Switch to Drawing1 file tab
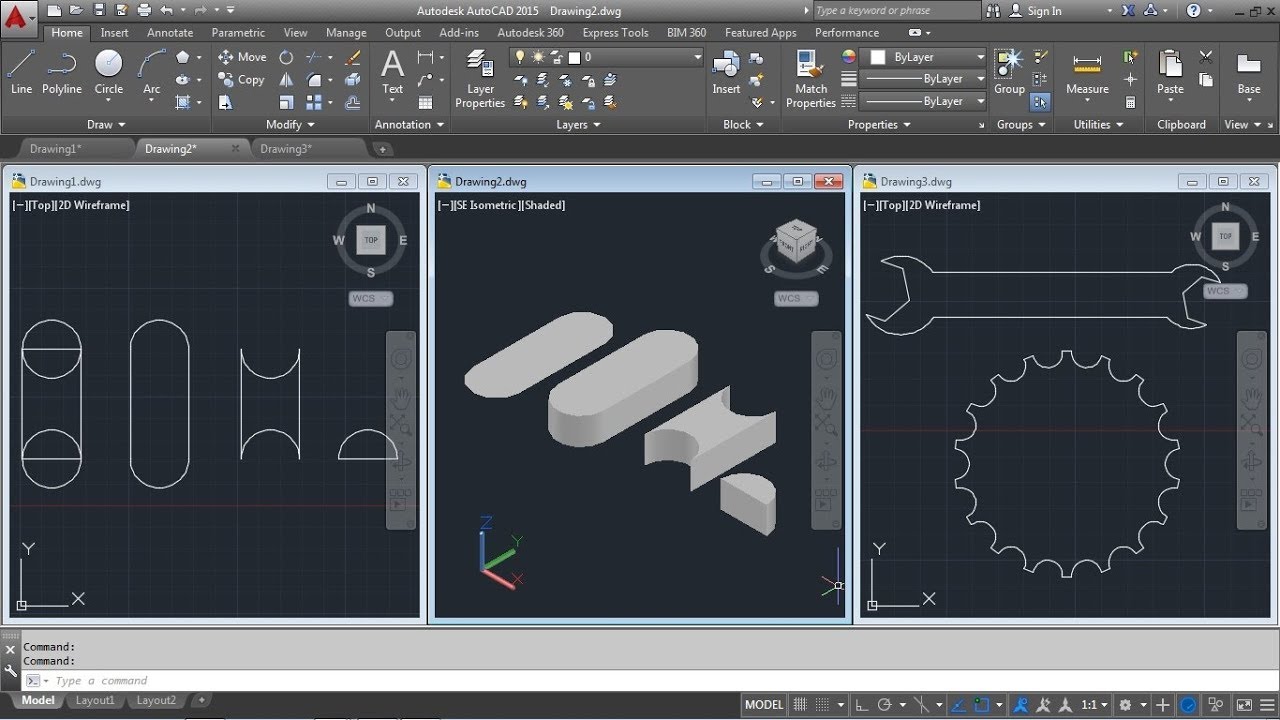The image size is (1280, 720). [x=56, y=149]
